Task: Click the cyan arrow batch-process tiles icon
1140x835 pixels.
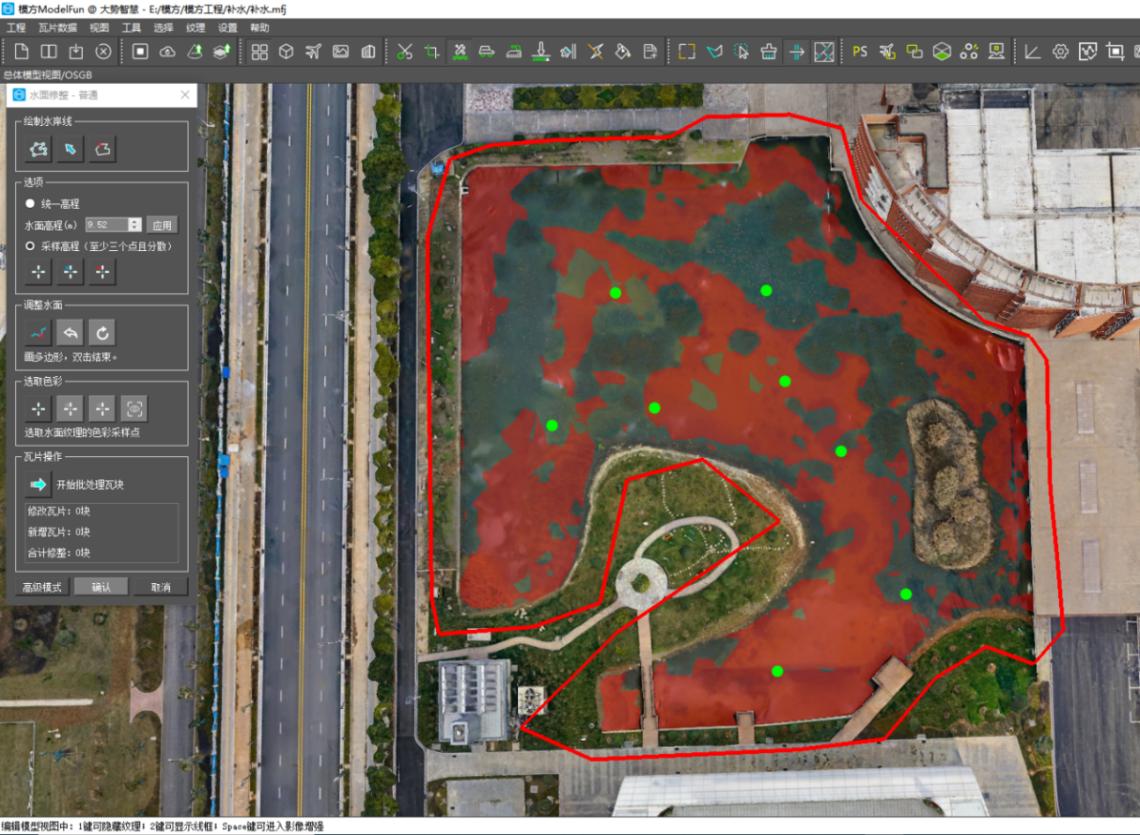Action: coord(39,484)
